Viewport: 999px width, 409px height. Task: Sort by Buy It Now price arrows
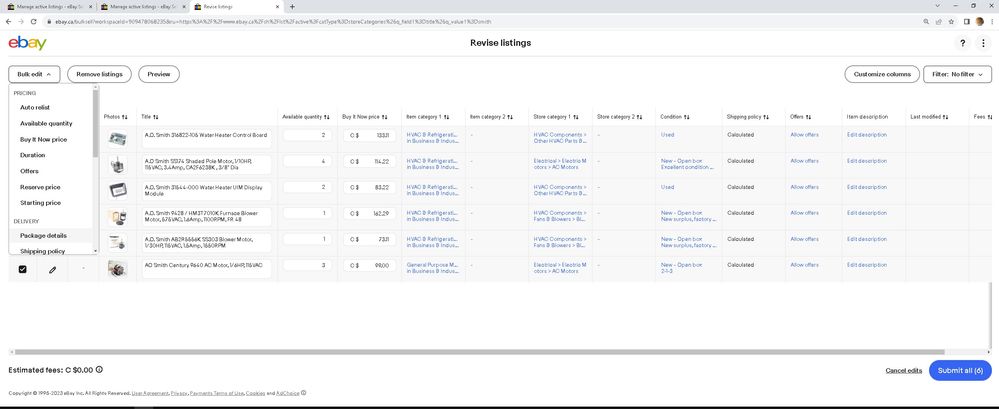(384, 117)
